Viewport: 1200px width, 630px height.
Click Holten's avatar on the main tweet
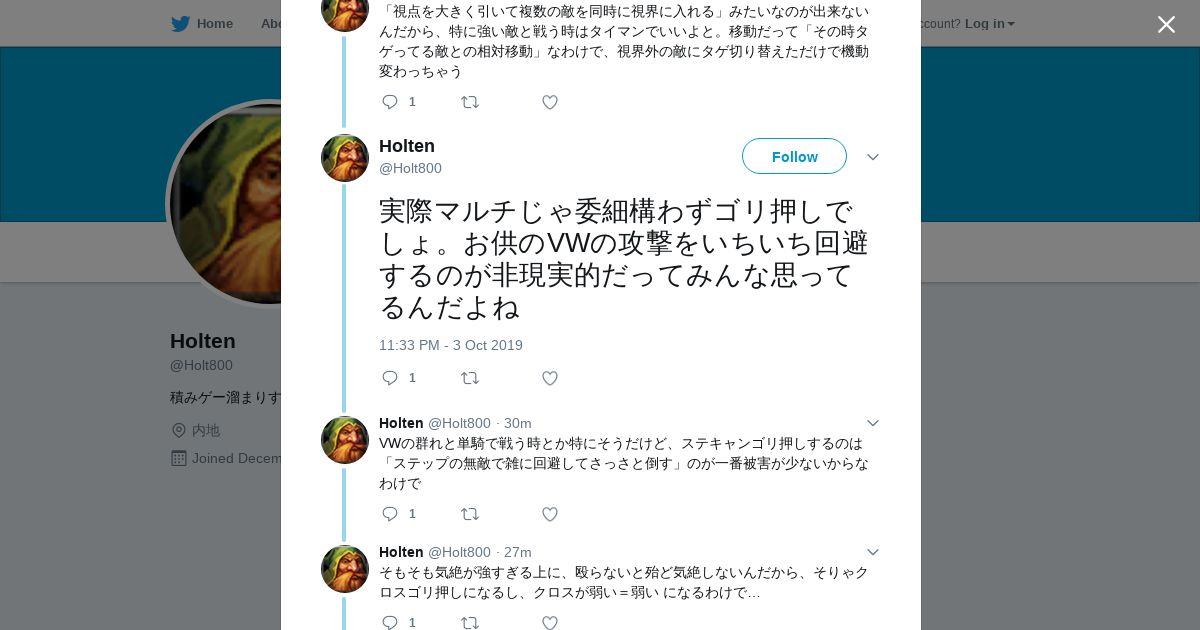pyautogui.click(x=345, y=158)
